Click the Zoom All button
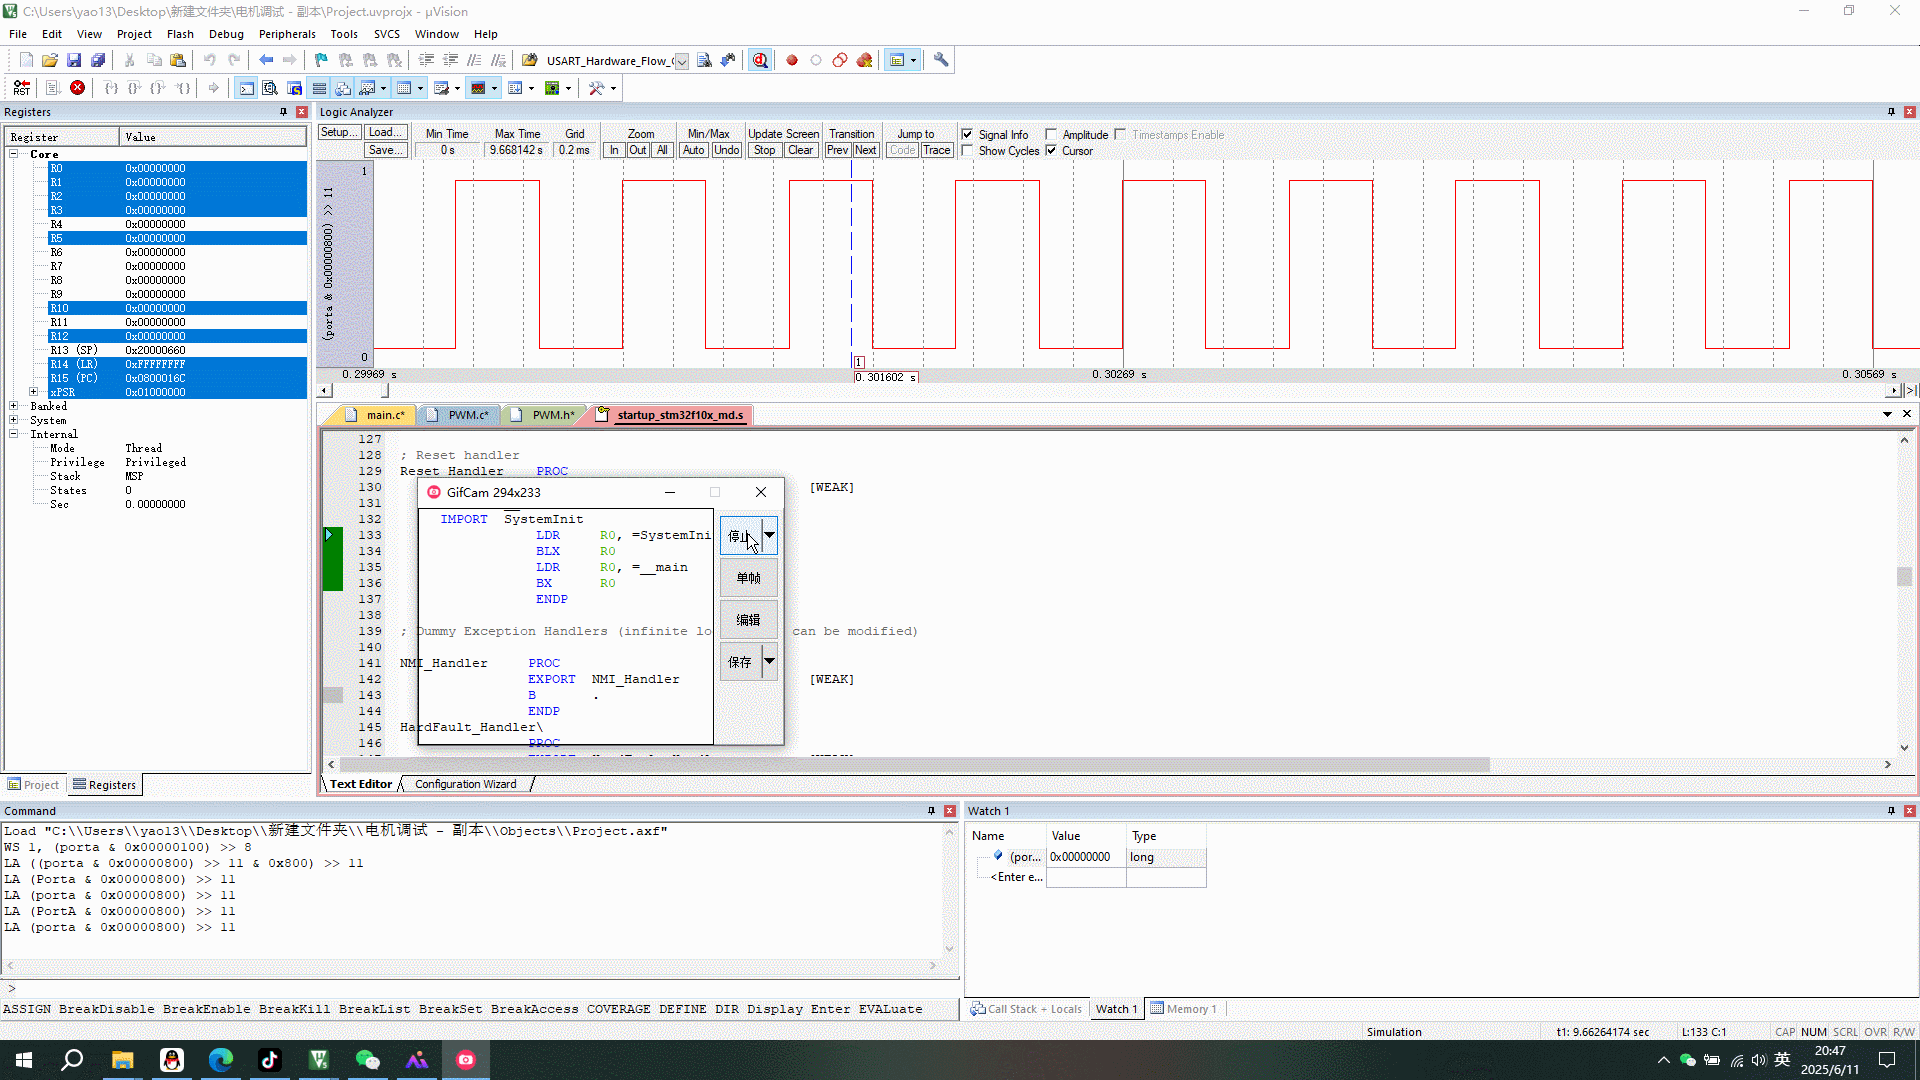This screenshot has height=1080, width=1920. tap(662, 150)
